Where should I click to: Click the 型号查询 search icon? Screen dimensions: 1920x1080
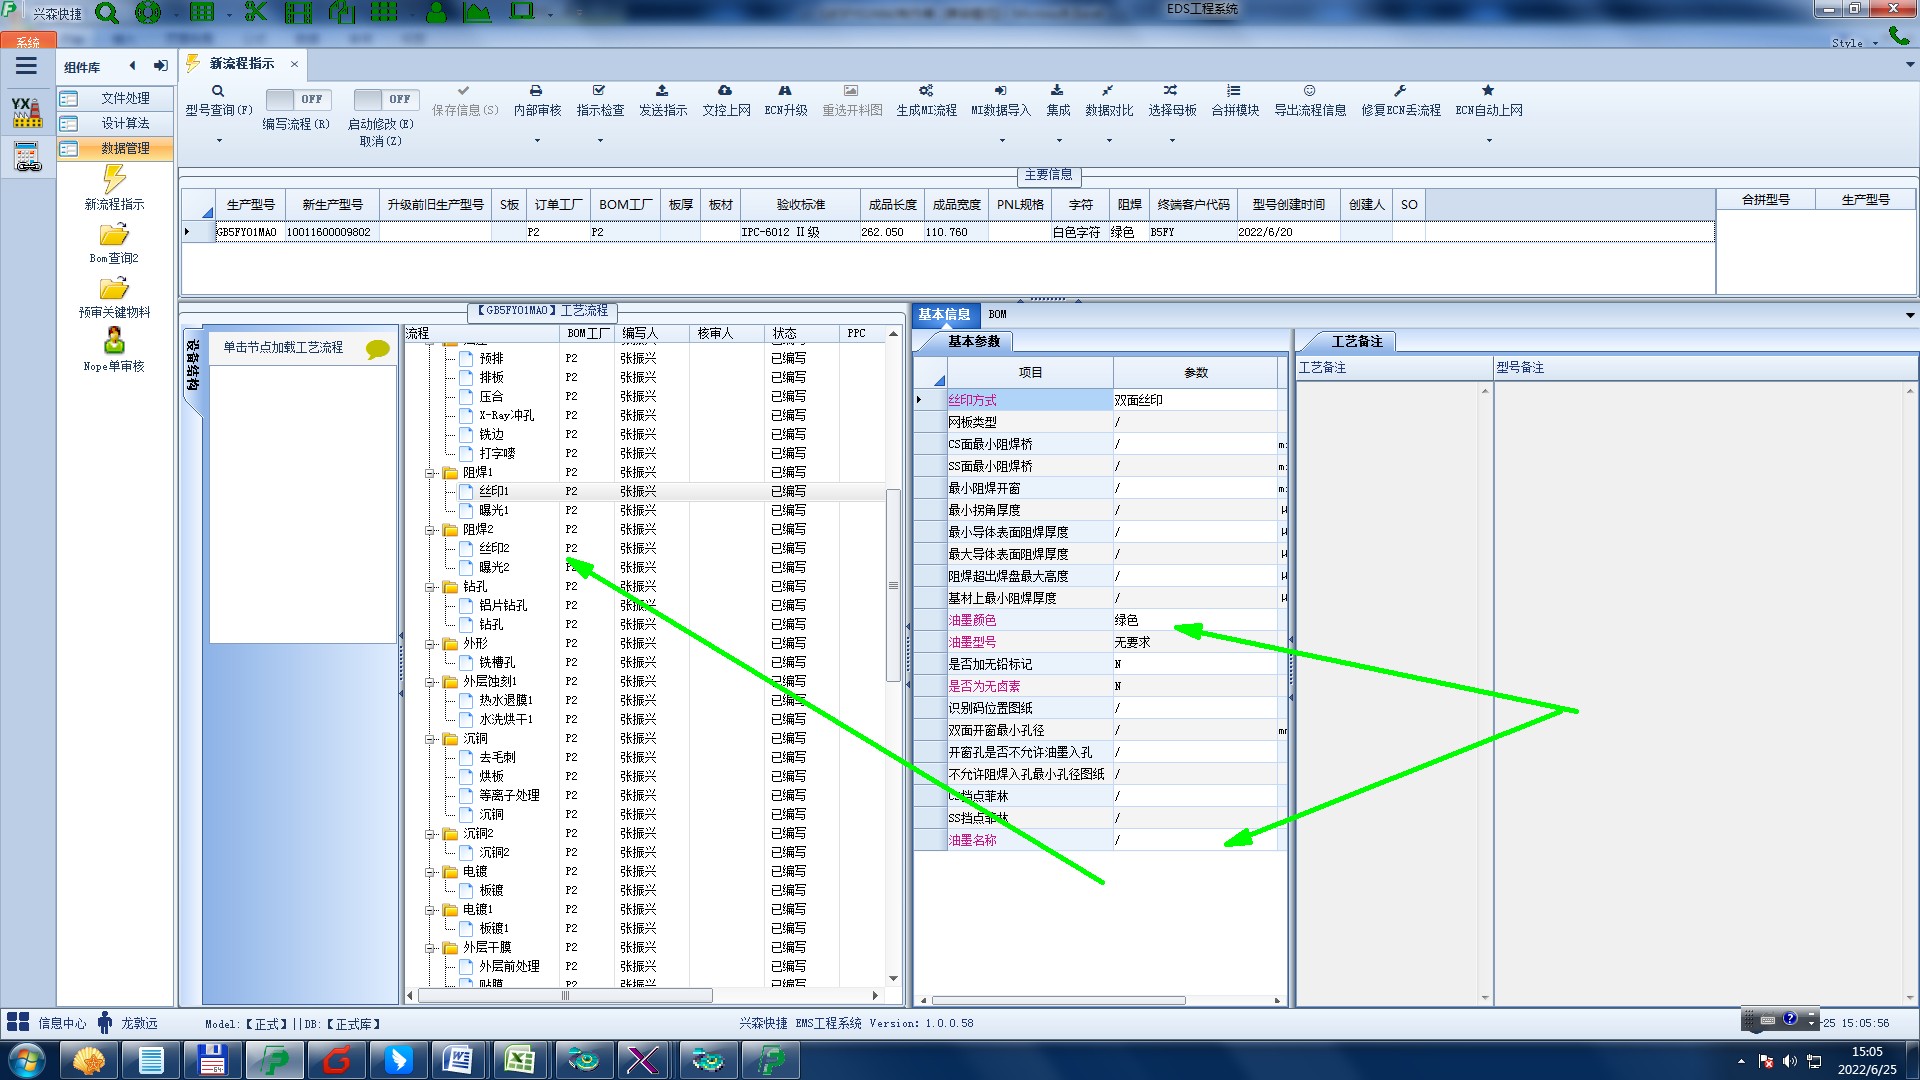pos(218,91)
